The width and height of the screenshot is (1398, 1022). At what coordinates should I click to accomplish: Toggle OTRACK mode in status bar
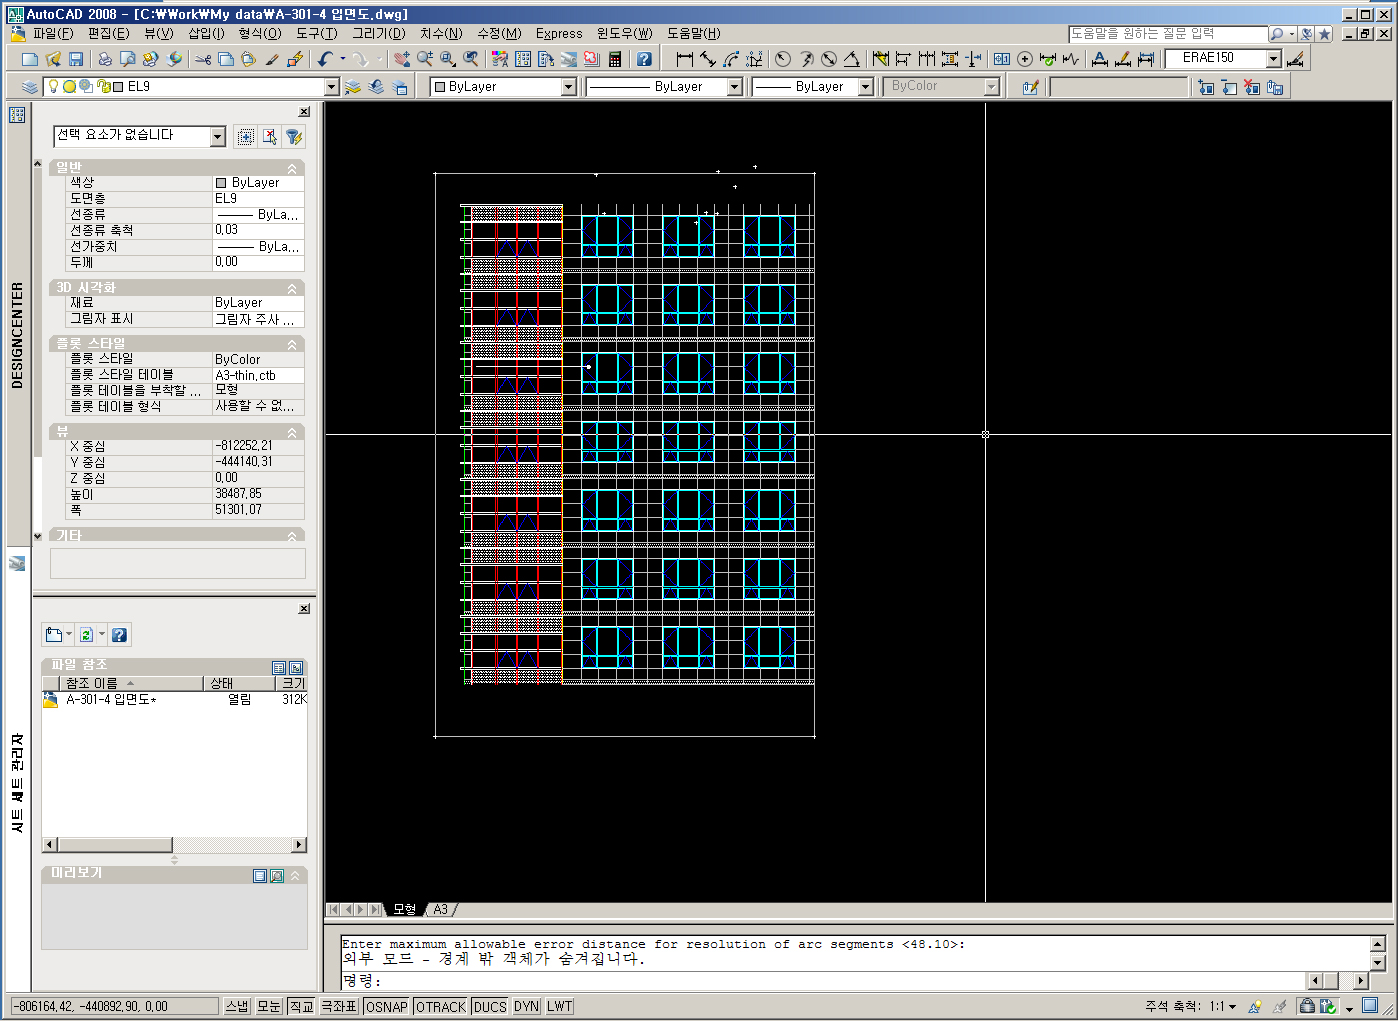[440, 1006]
